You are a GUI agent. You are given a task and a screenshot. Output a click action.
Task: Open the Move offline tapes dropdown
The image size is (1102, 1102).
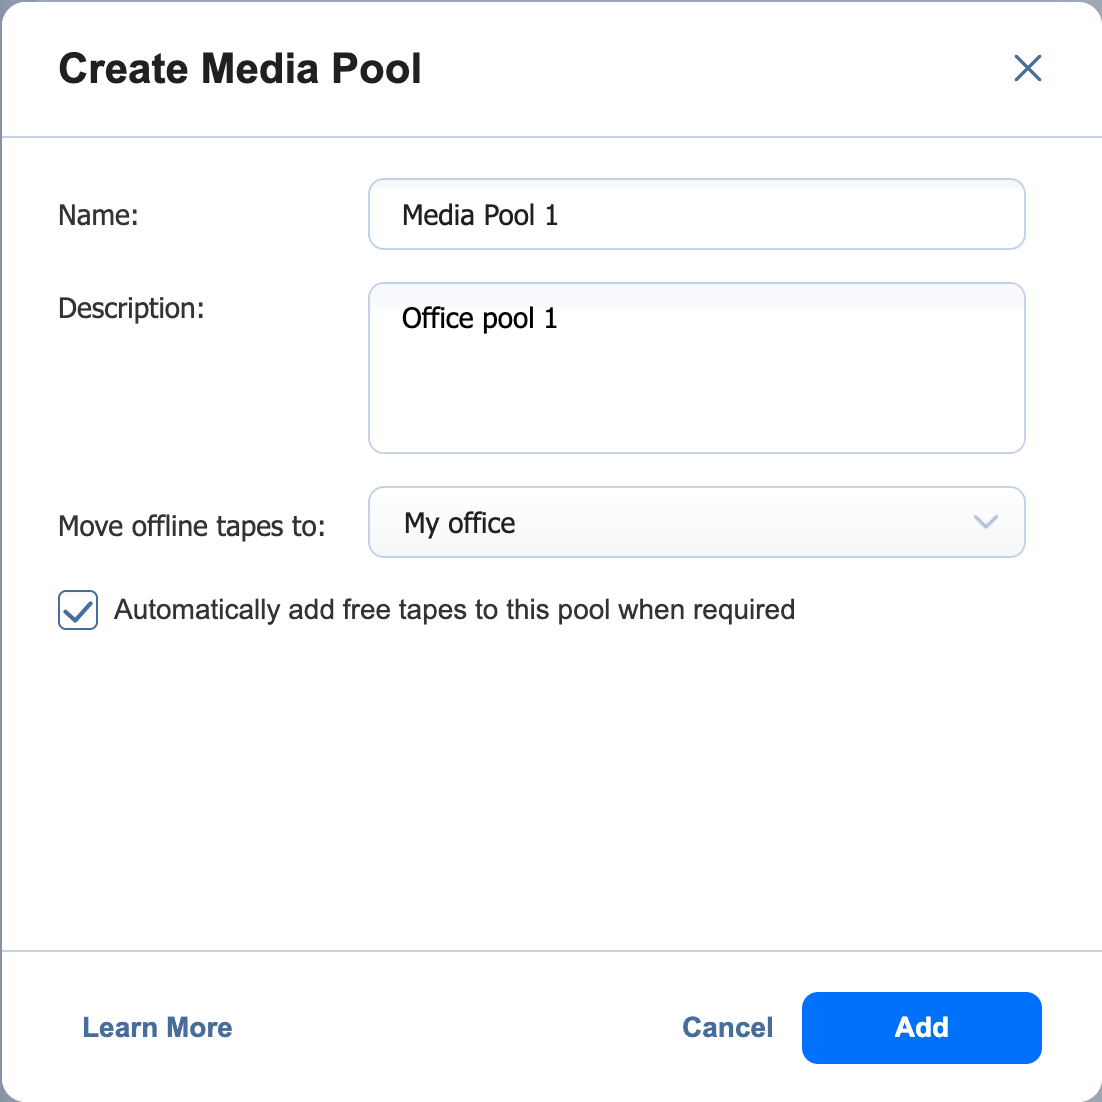tap(697, 522)
